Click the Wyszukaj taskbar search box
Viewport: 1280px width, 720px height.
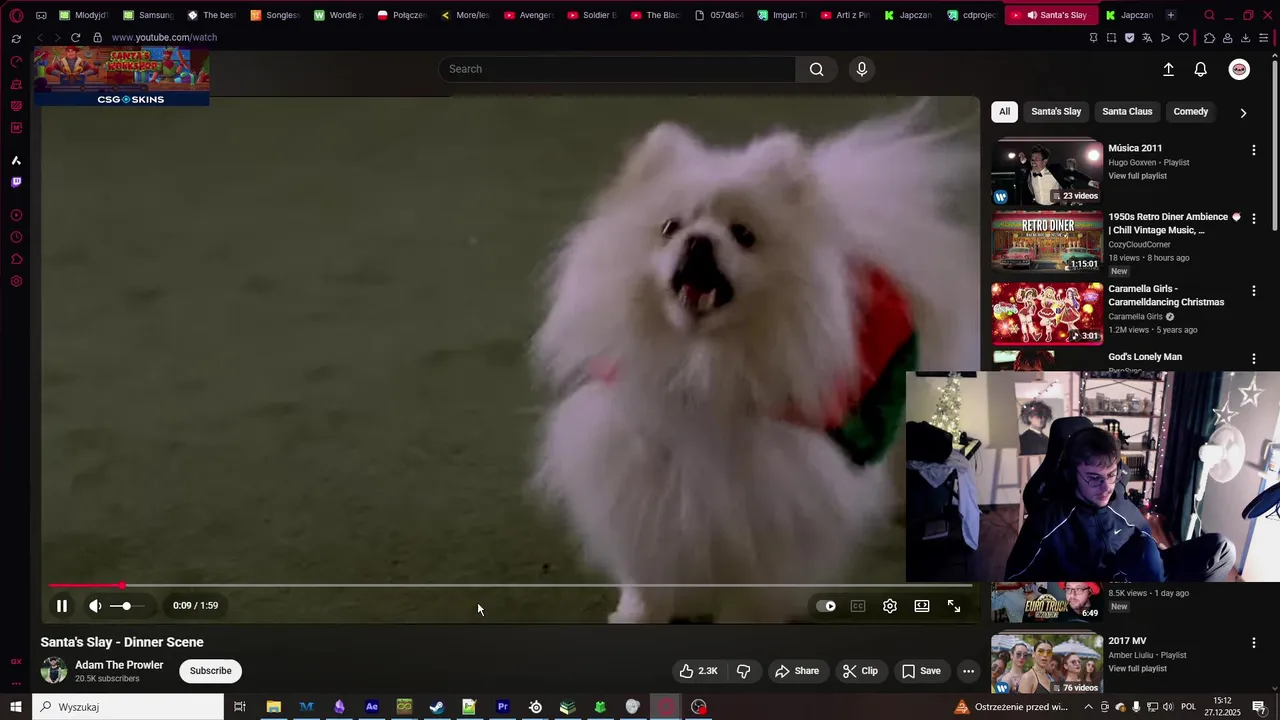point(128,707)
